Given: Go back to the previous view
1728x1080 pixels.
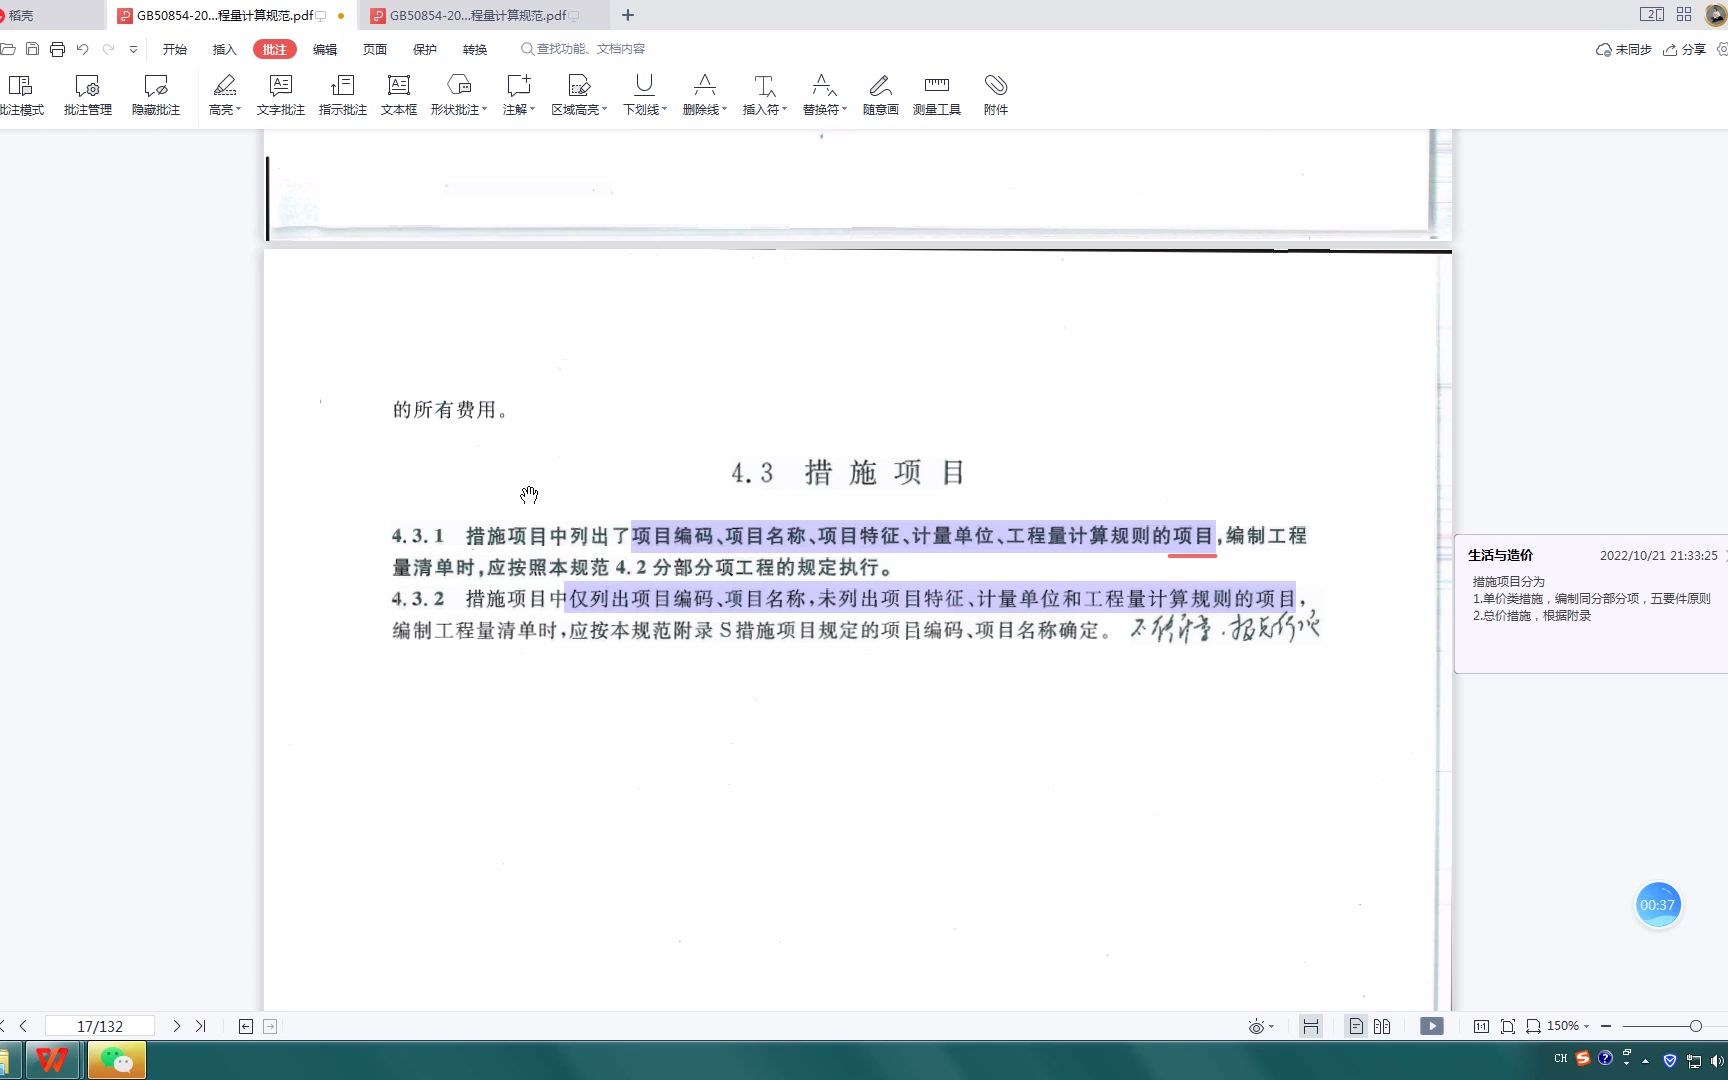Looking at the screenshot, I should [x=246, y=1026].
